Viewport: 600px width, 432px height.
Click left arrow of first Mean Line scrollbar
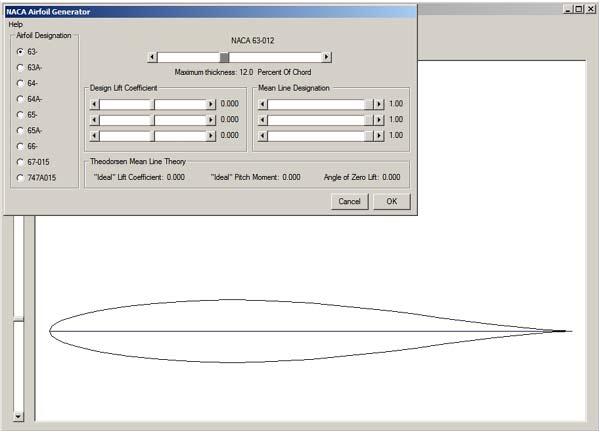tap(262, 104)
